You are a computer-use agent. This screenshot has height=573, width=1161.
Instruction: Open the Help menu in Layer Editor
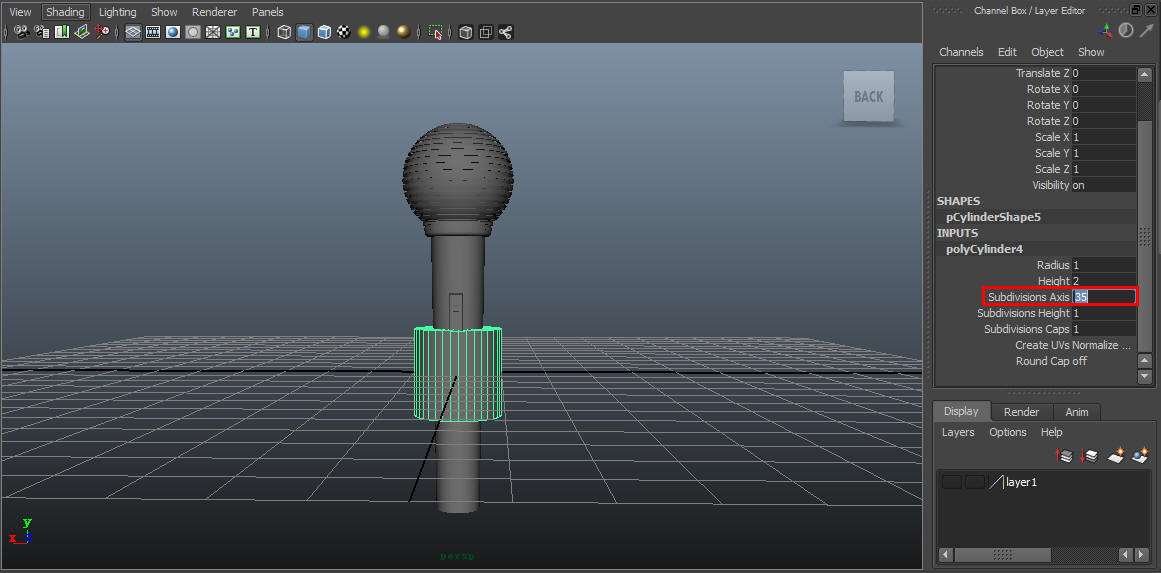1051,432
